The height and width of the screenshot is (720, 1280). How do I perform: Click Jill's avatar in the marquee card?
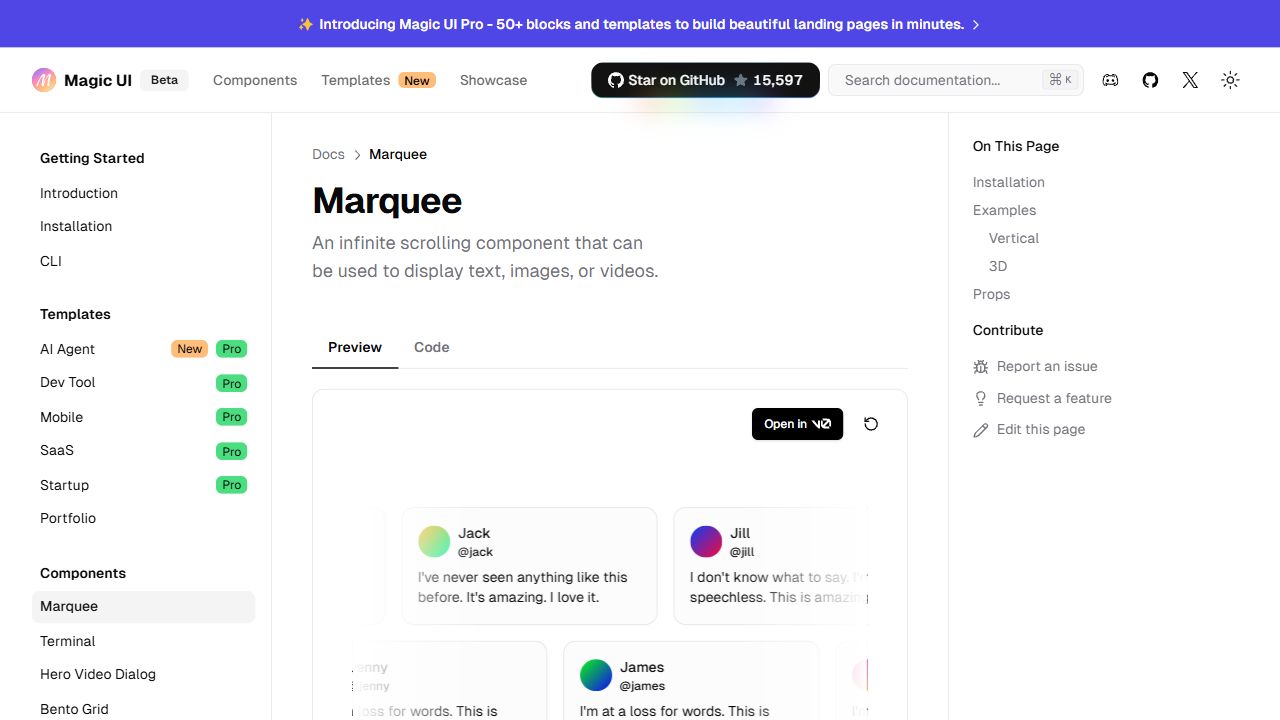(x=706, y=542)
